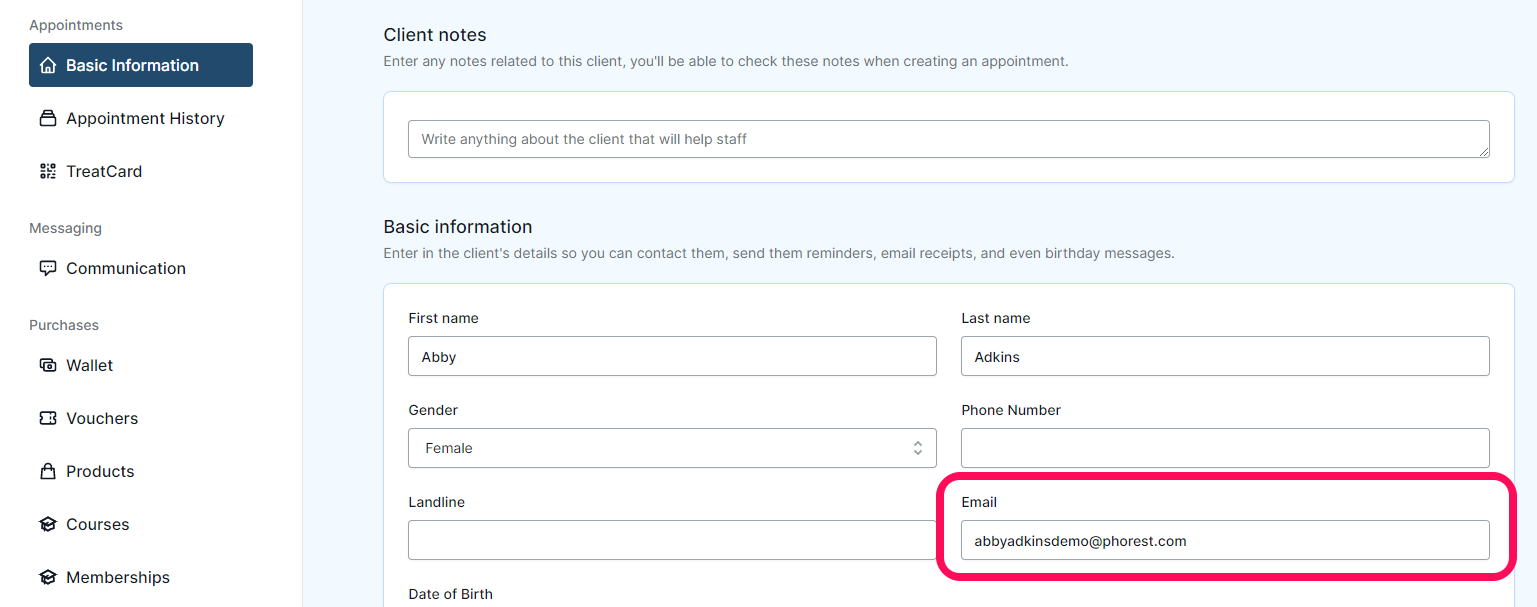The height and width of the screenshot is (607, 1537).
Task: Click the Memberships icon in the sidebar
Action: click(x=48, y=578)
